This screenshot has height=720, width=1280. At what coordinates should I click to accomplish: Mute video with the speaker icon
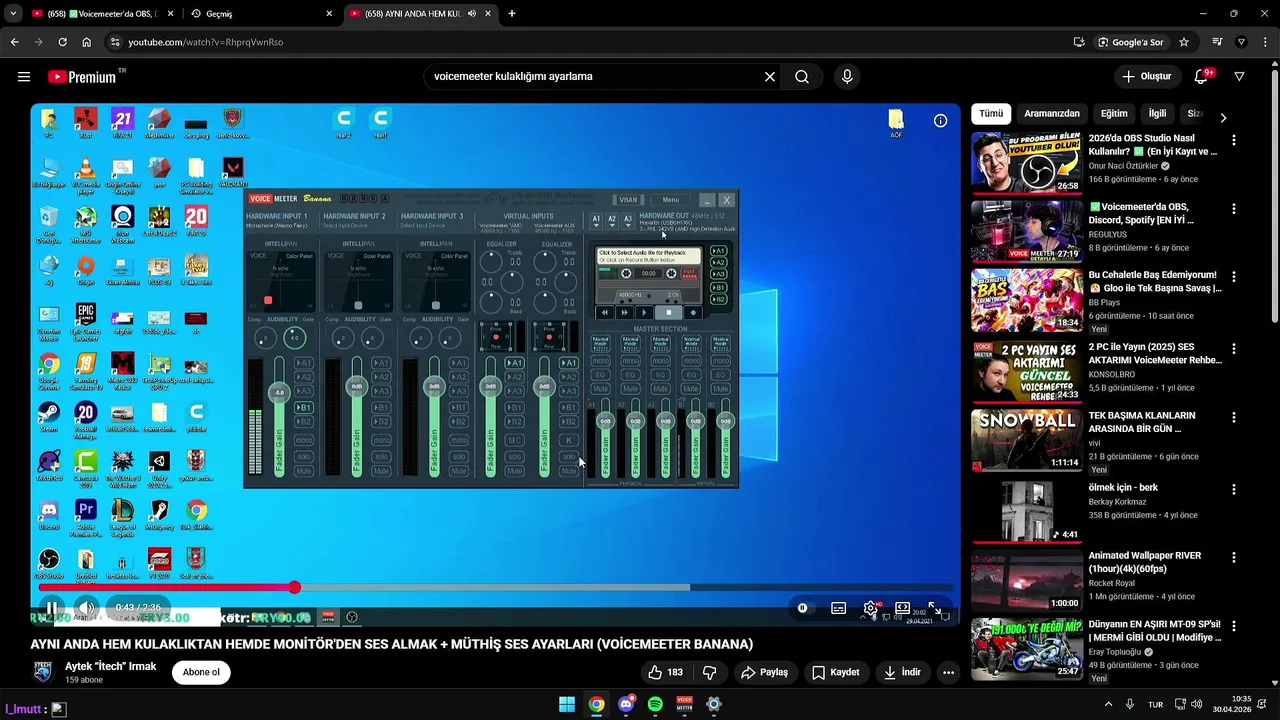[87, 608]
